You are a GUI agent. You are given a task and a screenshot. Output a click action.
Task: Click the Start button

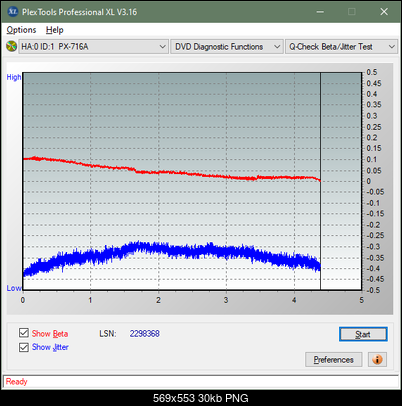(363, 334)
